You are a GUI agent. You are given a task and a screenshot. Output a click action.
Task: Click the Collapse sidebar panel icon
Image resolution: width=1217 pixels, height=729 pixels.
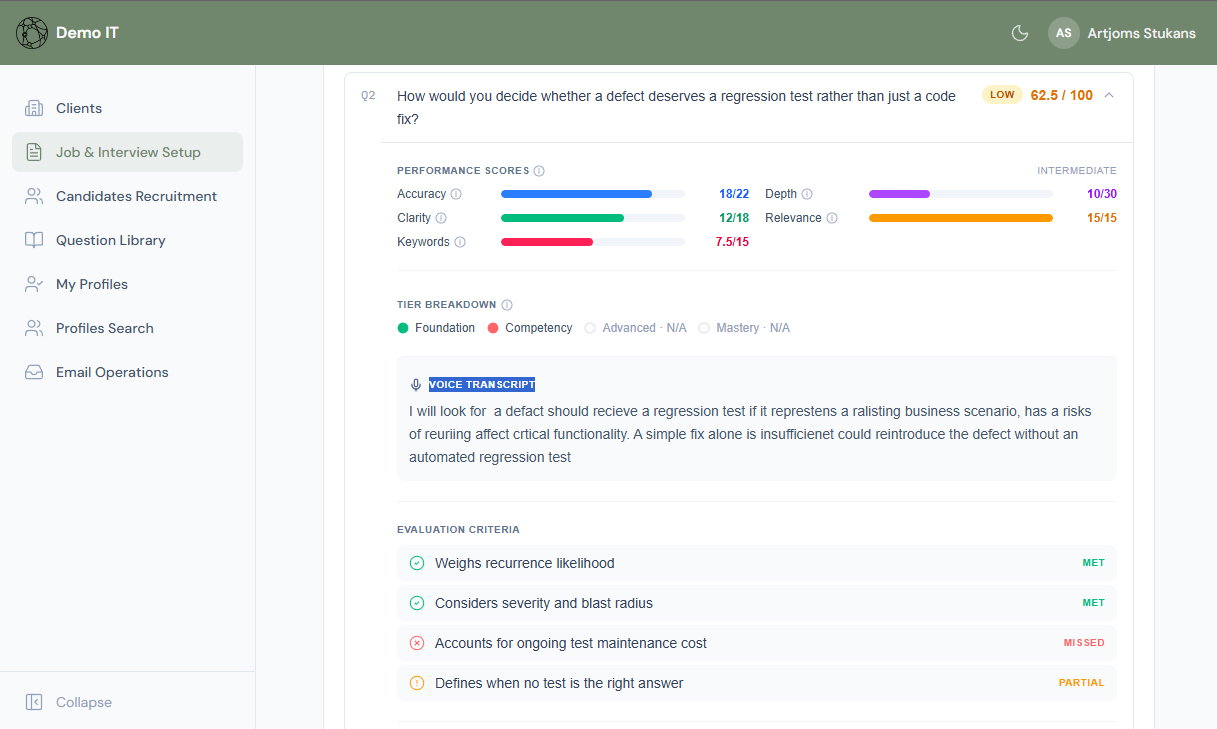click(x=34, y=702)
